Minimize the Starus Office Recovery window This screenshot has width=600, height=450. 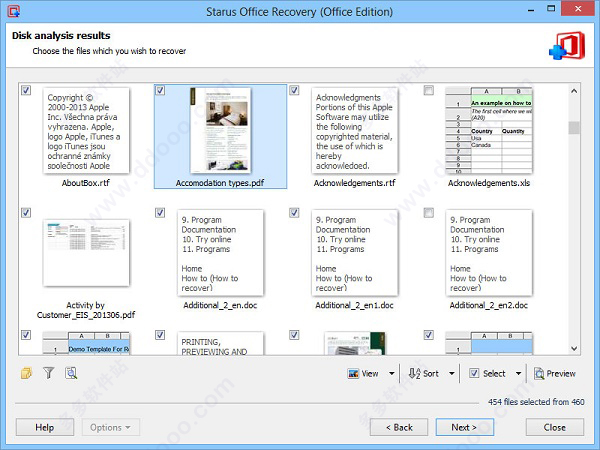tap(531, 10)
